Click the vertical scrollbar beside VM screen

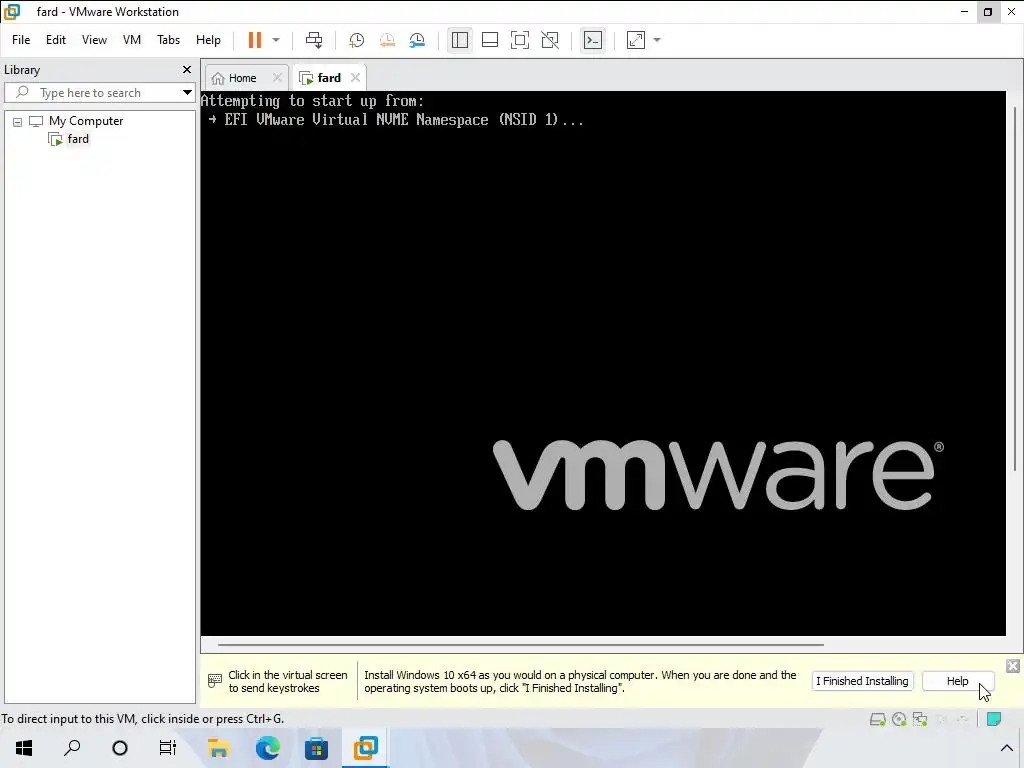pyautogui.click(x=1015, y=287)
